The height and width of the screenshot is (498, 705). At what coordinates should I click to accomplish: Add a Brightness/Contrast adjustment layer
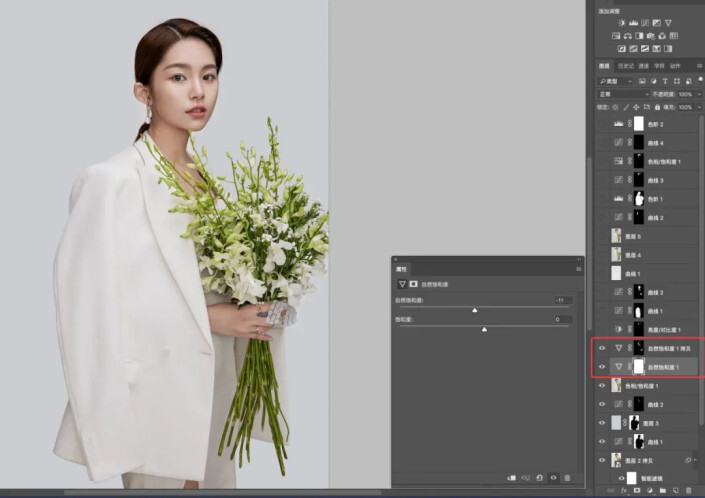click(620, 22)
